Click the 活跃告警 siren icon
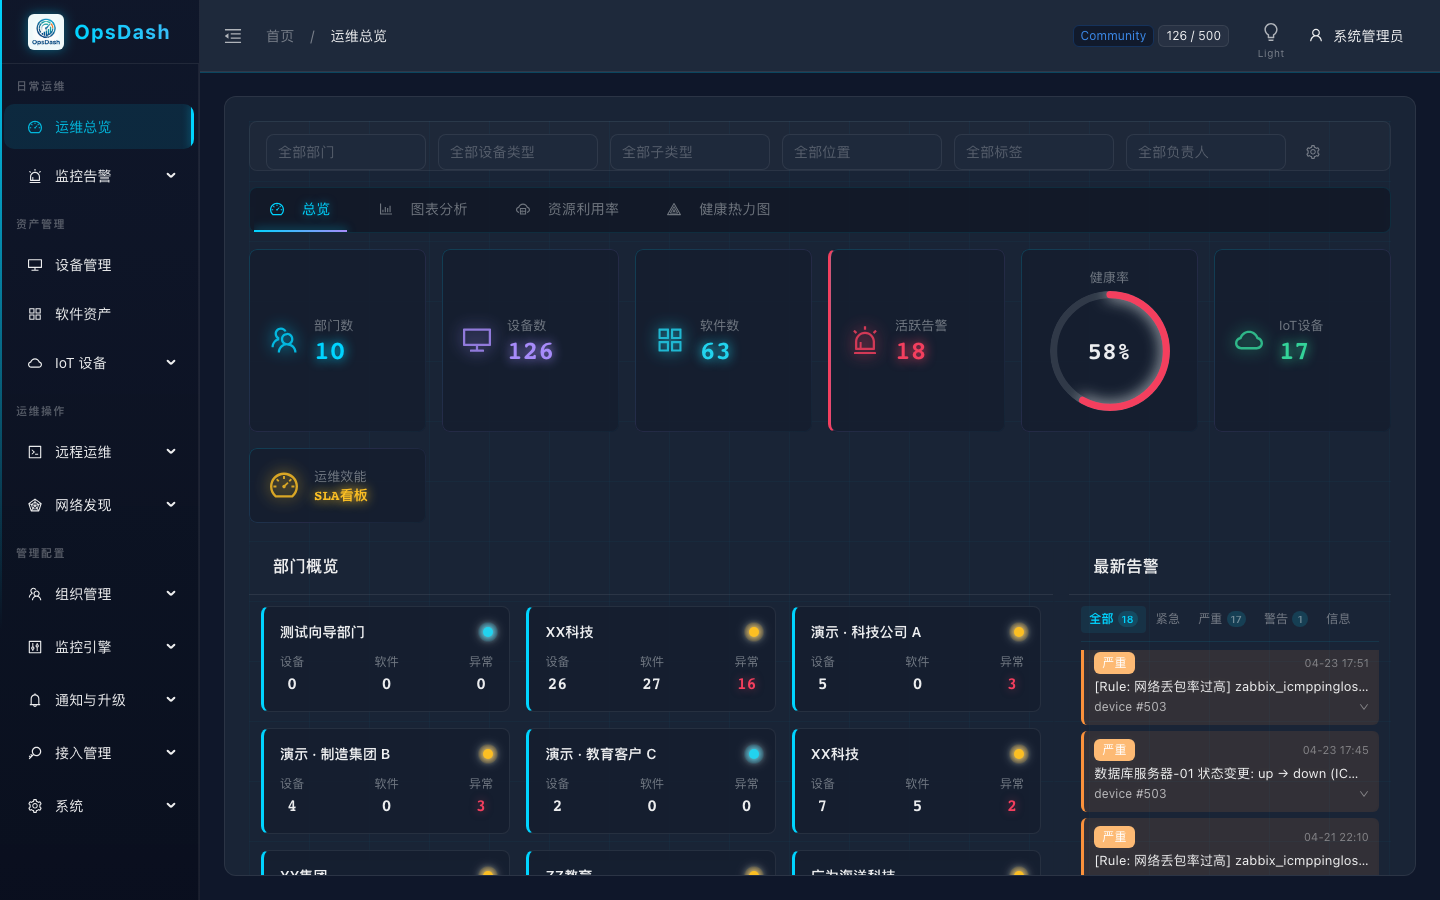 point(865,340)
